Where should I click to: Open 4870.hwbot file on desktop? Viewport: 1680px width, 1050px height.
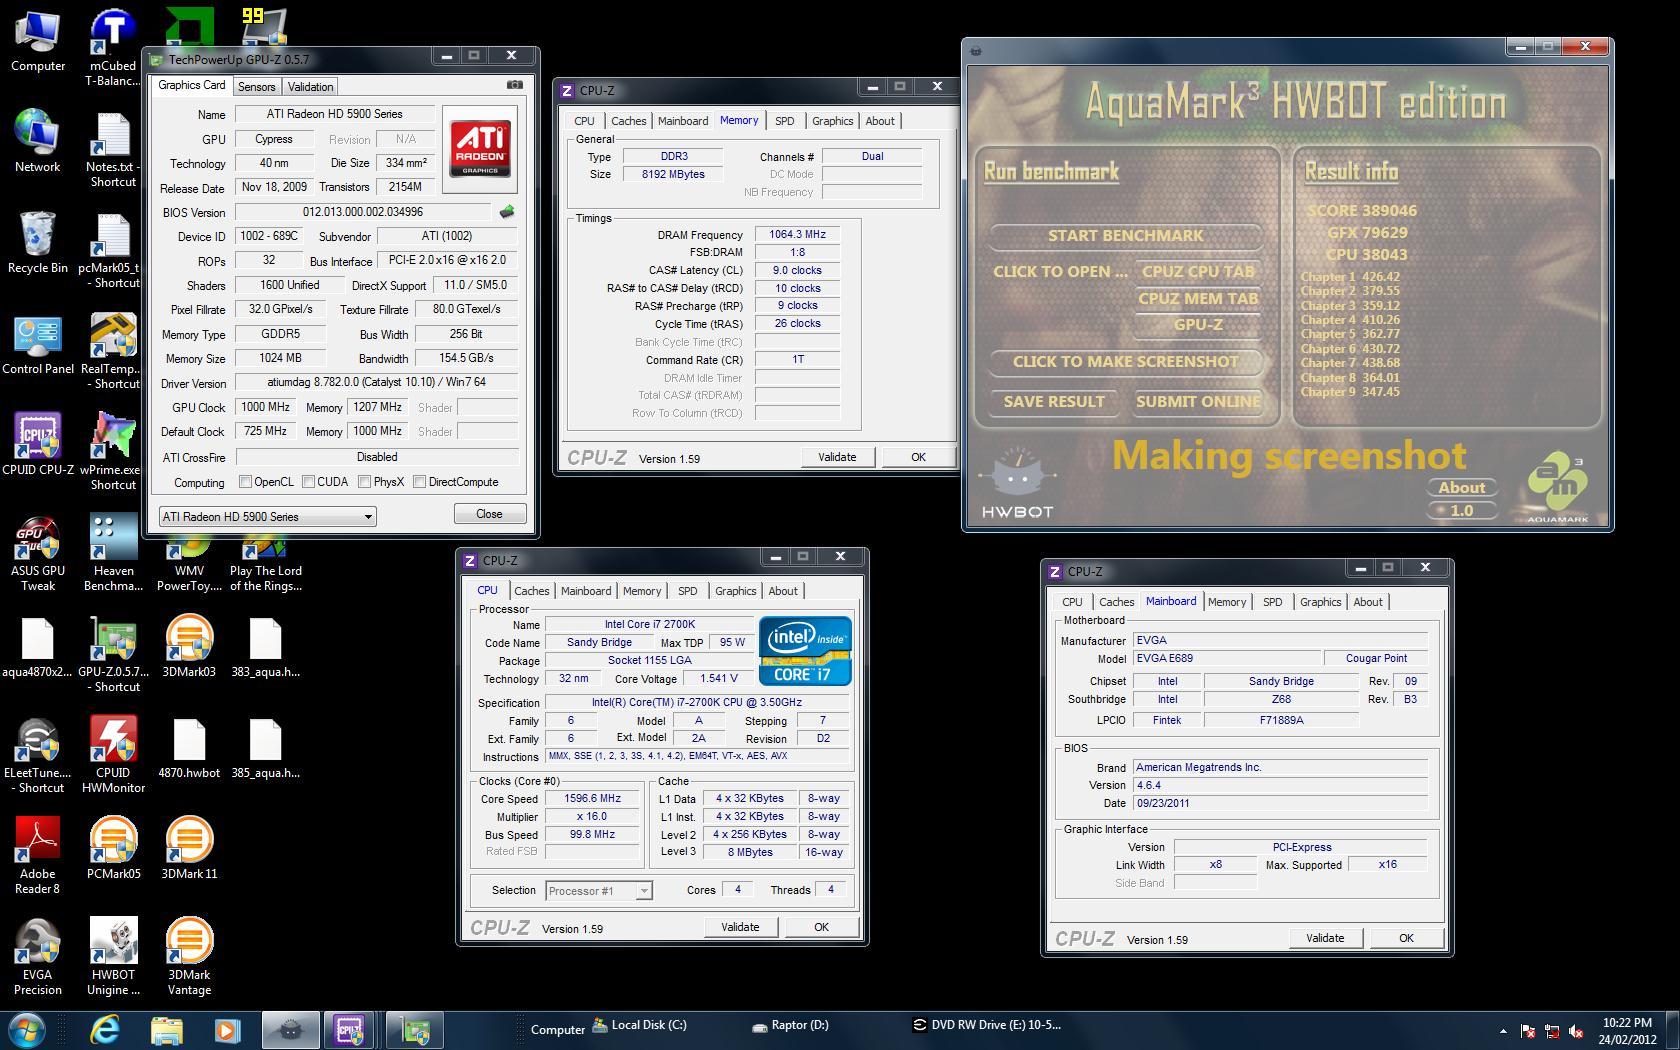189,748
